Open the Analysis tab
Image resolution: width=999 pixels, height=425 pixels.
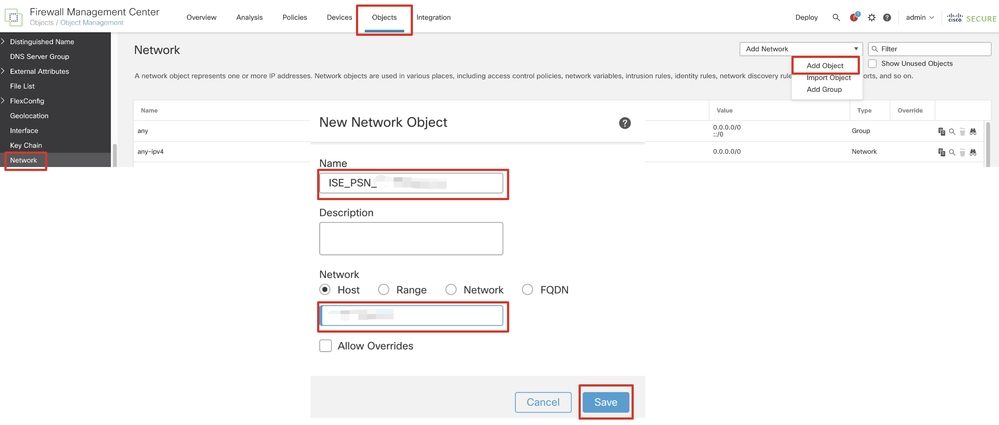click(x=249, y=18)
